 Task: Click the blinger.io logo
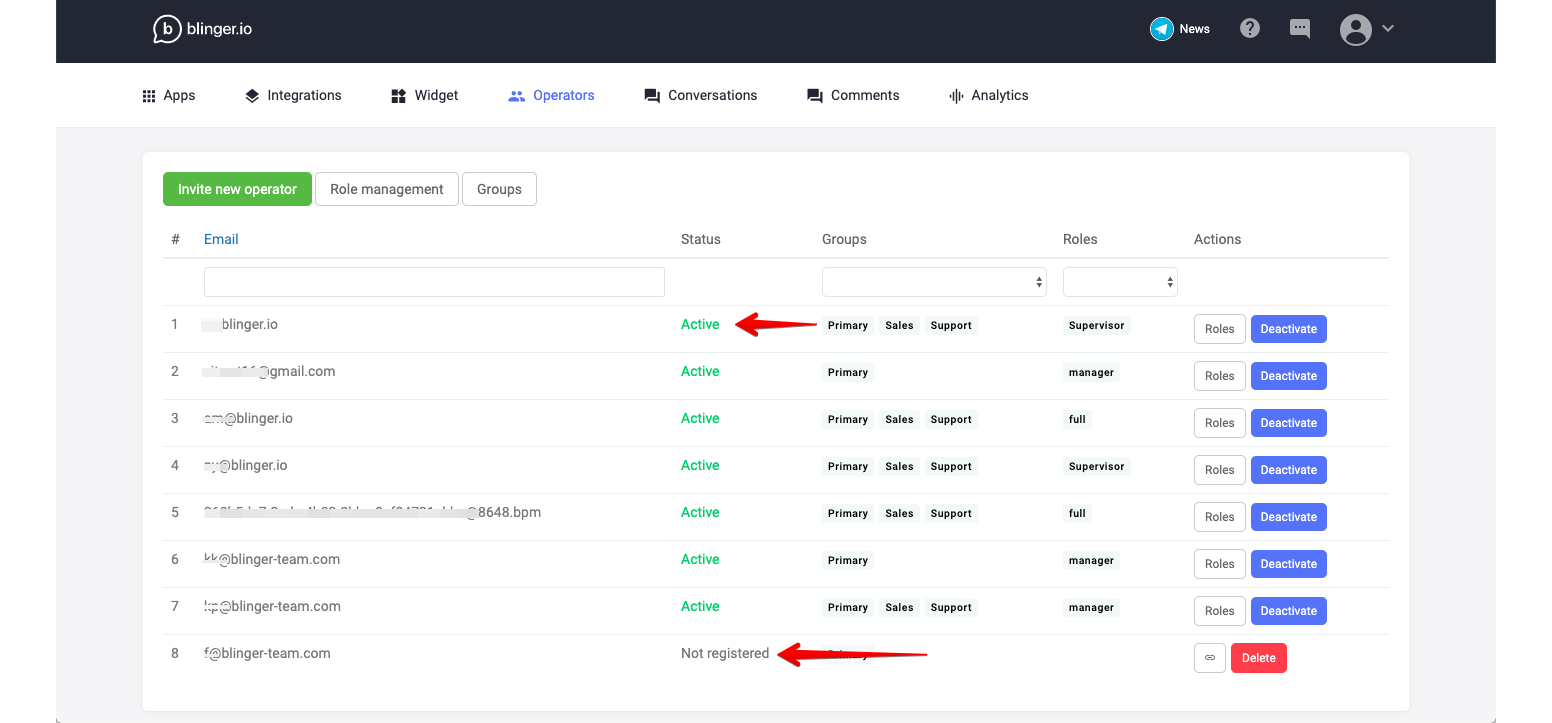pos(202,29)
